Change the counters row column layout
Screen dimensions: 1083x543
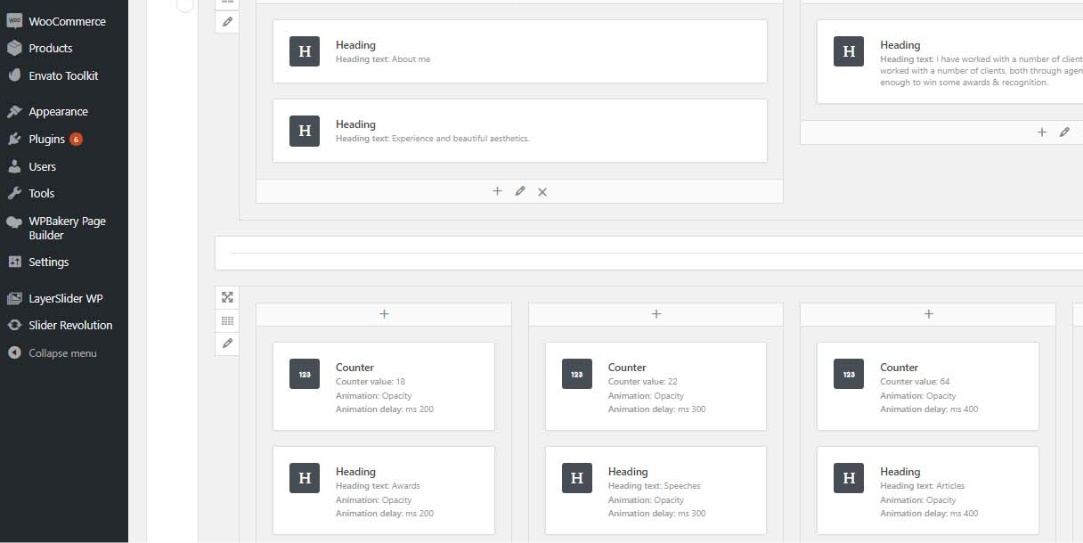pyautogui.click(x=227, y=321)
